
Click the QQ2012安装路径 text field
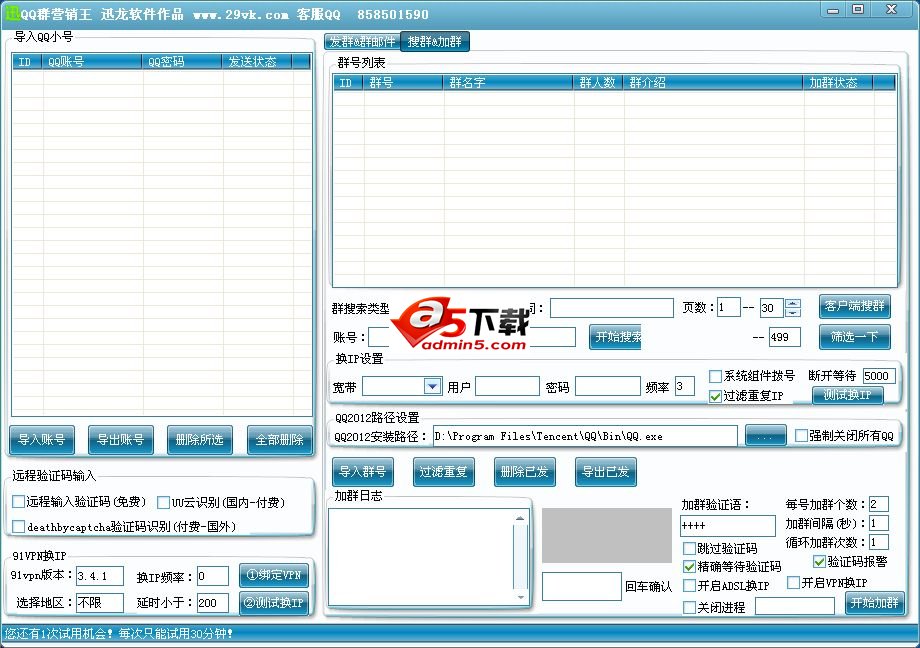pyautogui.click(x=585, y=436)
